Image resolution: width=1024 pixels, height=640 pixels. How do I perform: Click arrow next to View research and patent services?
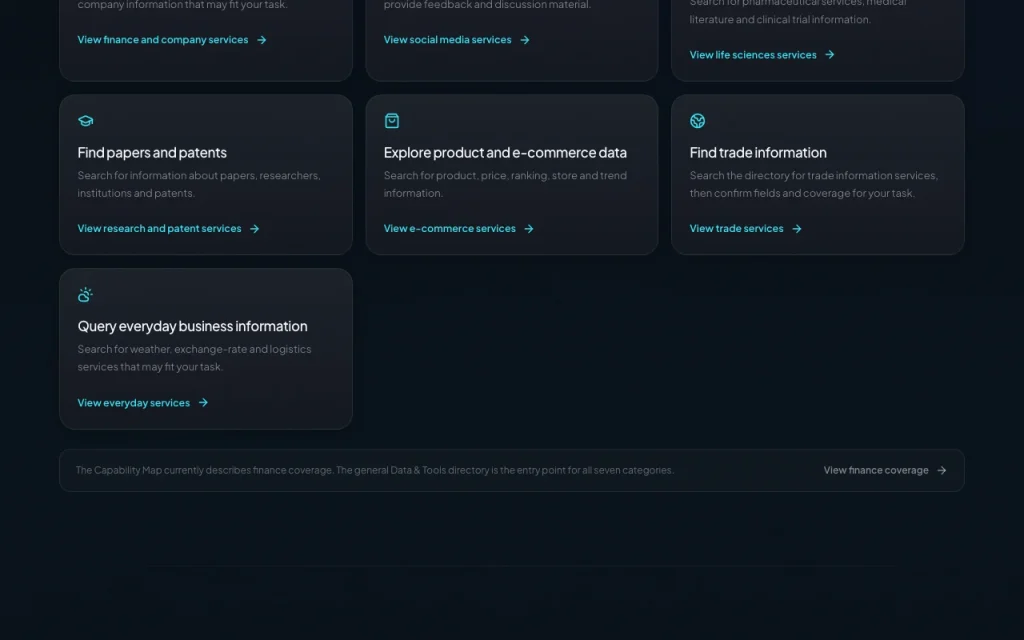(x=255, y=229)
